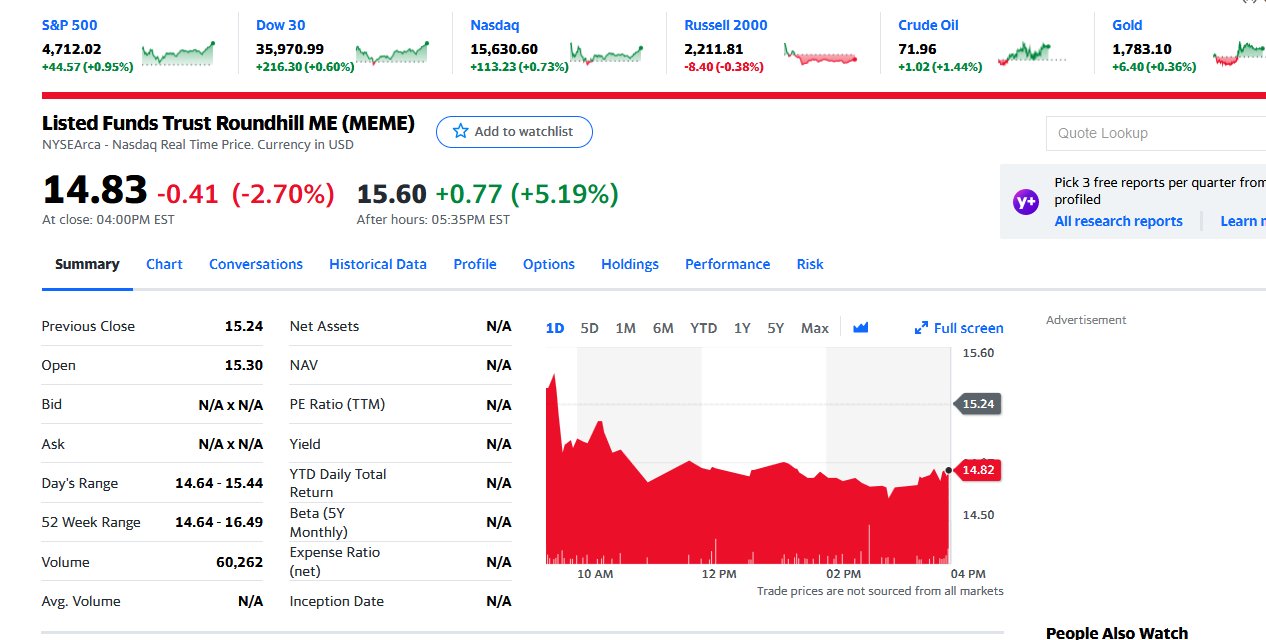Viewport: 1266px width, 640px height.
Task: Click the Russell 2000 change -8.40 (-0.38%)
Action: point(724,67)
